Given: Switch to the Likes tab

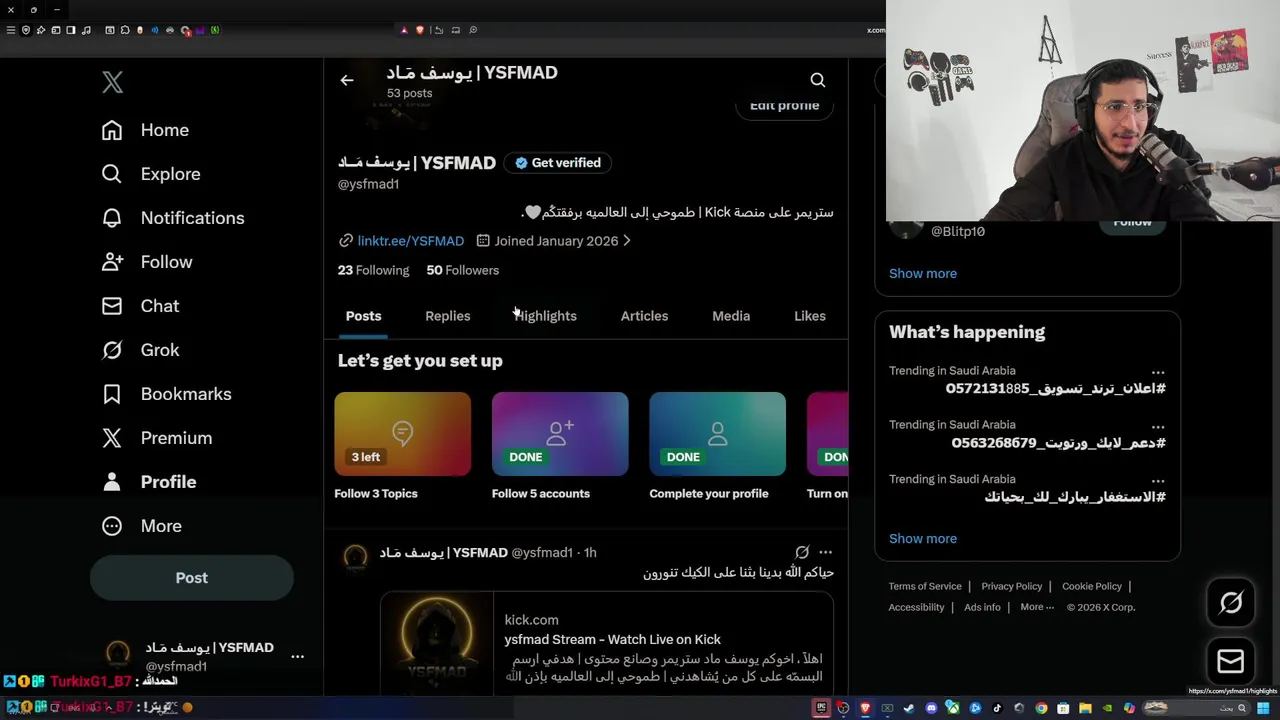Looking at the screenshot, I should tap(810, 316).
